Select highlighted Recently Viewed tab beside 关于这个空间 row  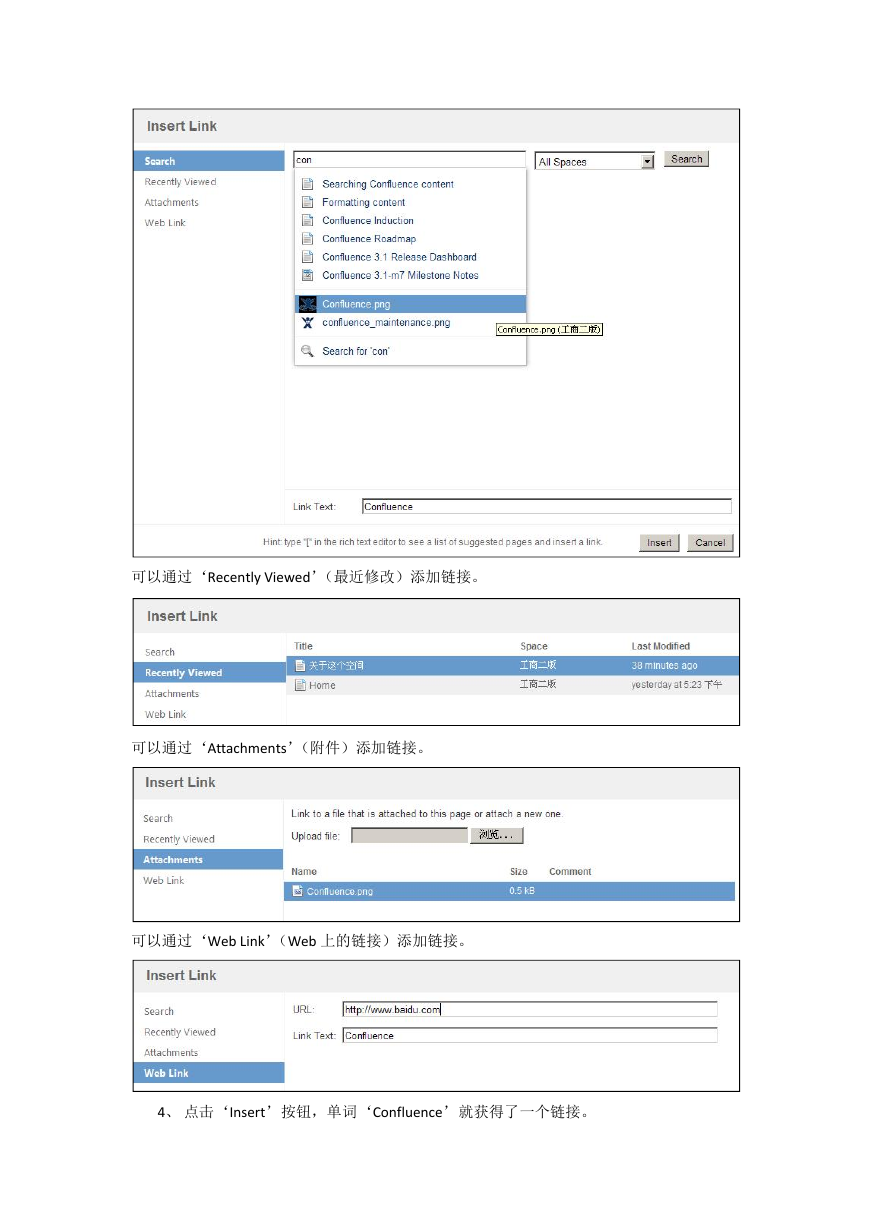pos(210,673)
